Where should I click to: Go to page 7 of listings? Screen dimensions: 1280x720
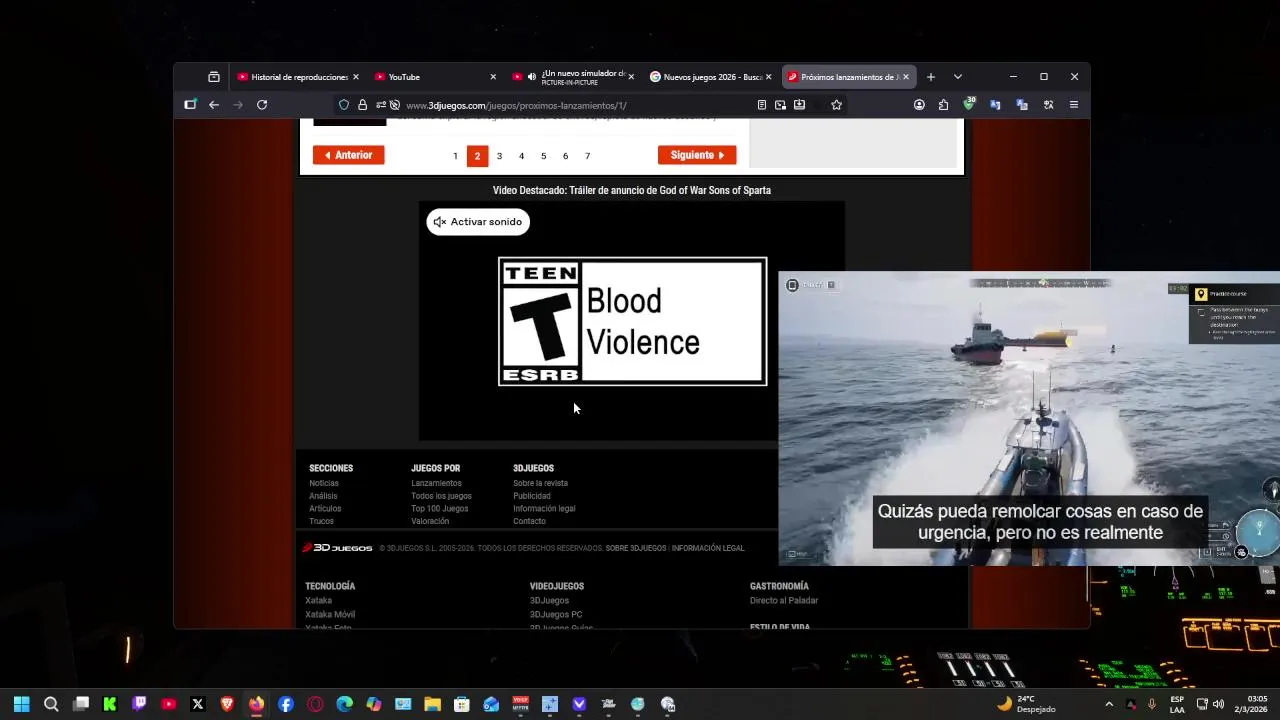pos(587,156)
